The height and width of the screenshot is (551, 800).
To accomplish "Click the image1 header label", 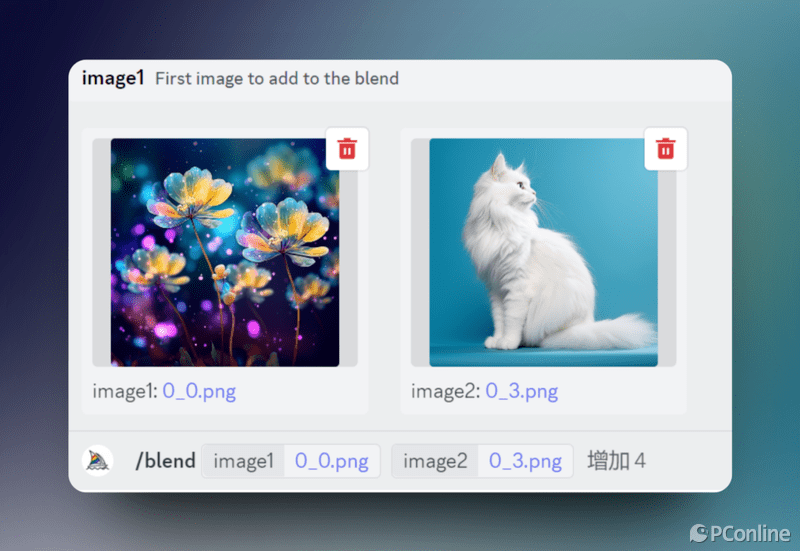I will point(113,78).
